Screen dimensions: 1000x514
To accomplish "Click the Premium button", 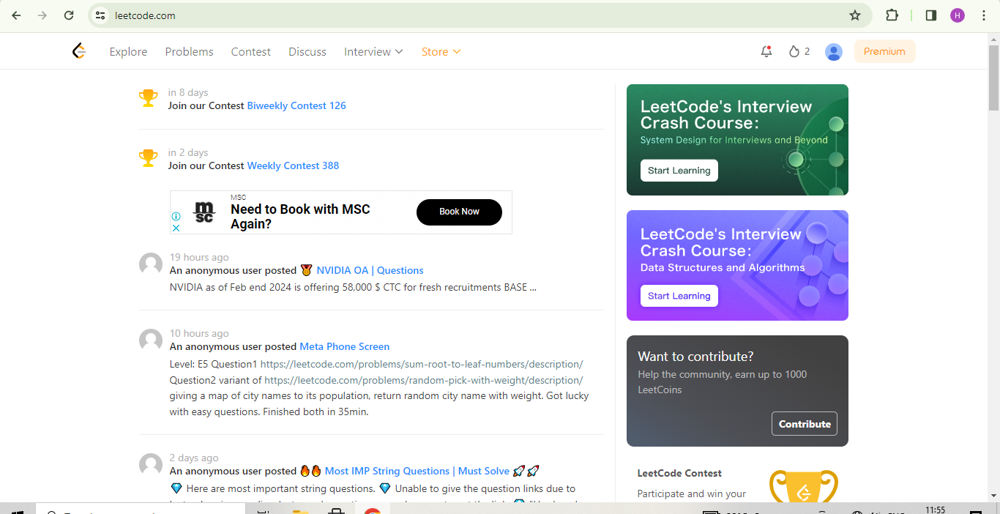I will click(x=884, y=52).
